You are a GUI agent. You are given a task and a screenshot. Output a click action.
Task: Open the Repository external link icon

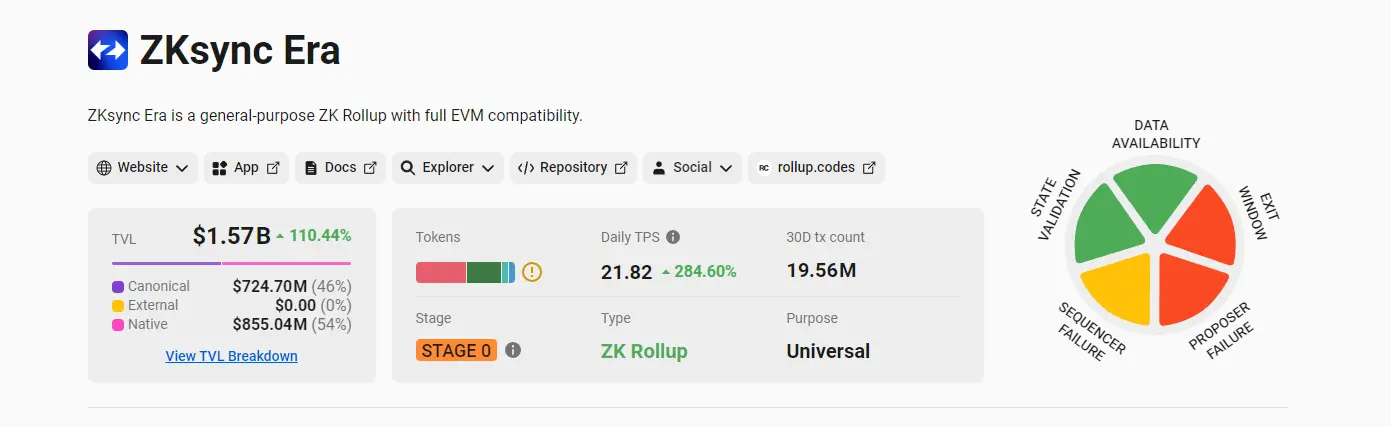[x=621, y=168]
